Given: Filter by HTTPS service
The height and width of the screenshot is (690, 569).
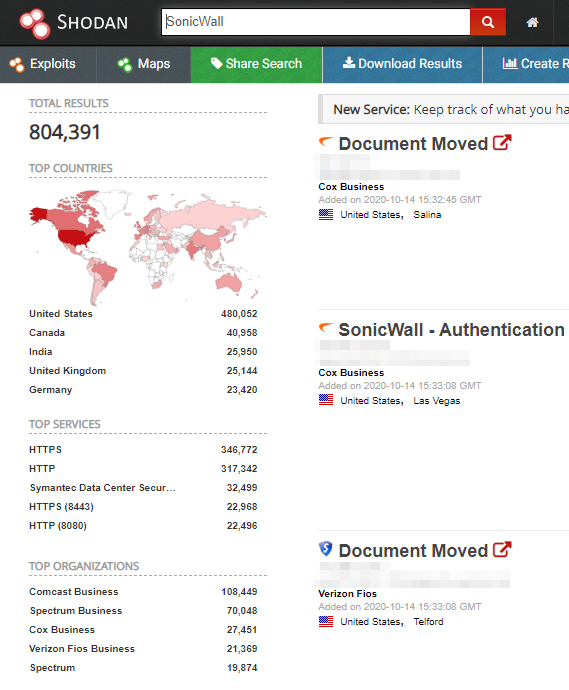Looking at the screenshot, I should 45,450.
